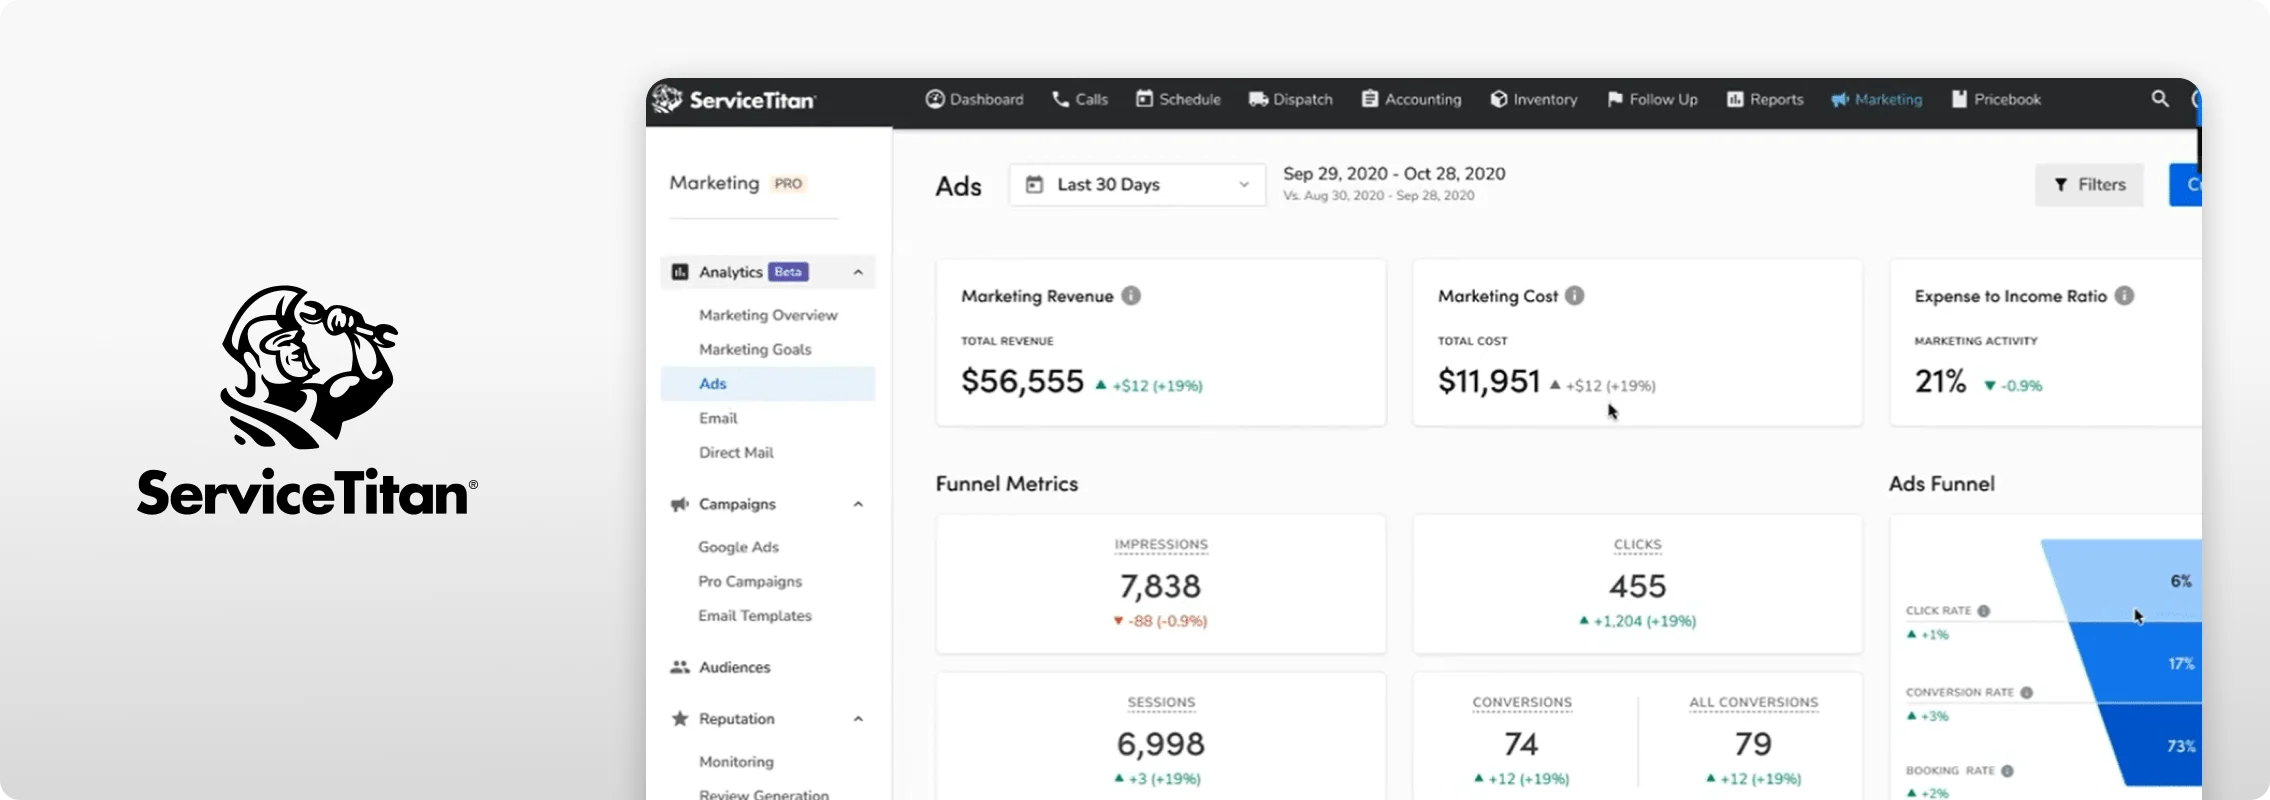Viewport: 2270px width, 800px height.
Task: Click the Pricebook icon
Action: tap(1959, 99)
